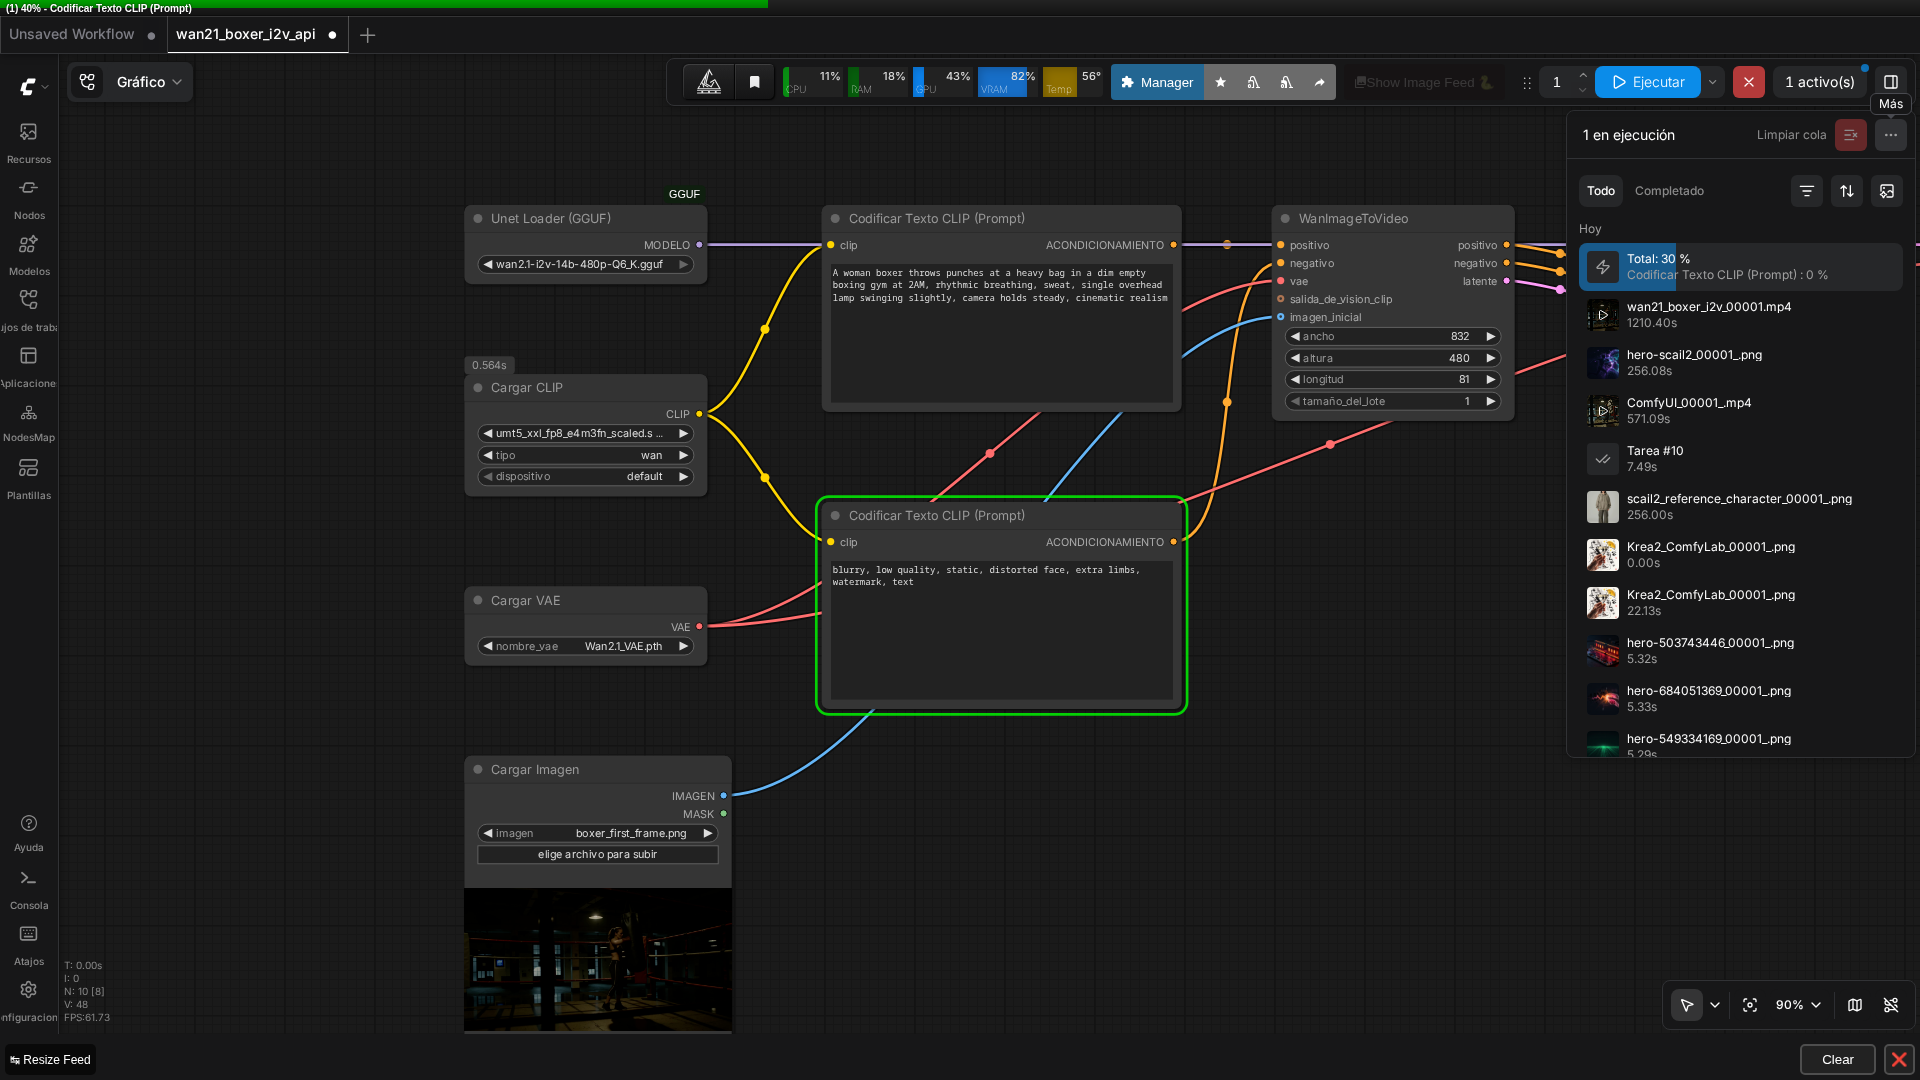Select the Todo queue tab
Viewport: 1920px width, 1080px height.
(x=1600, y=191)
